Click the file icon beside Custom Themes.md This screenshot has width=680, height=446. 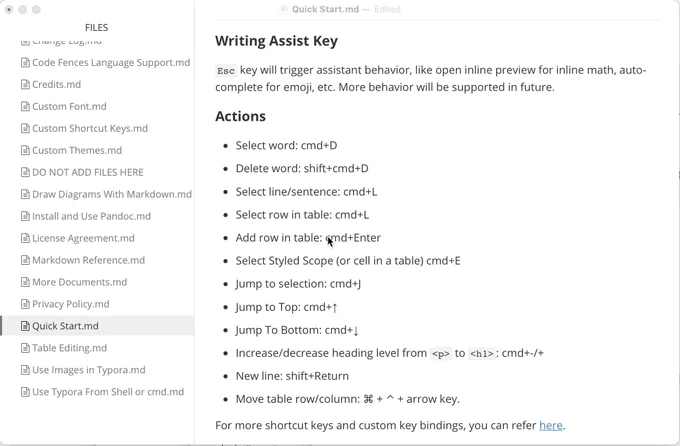[26, 150]
